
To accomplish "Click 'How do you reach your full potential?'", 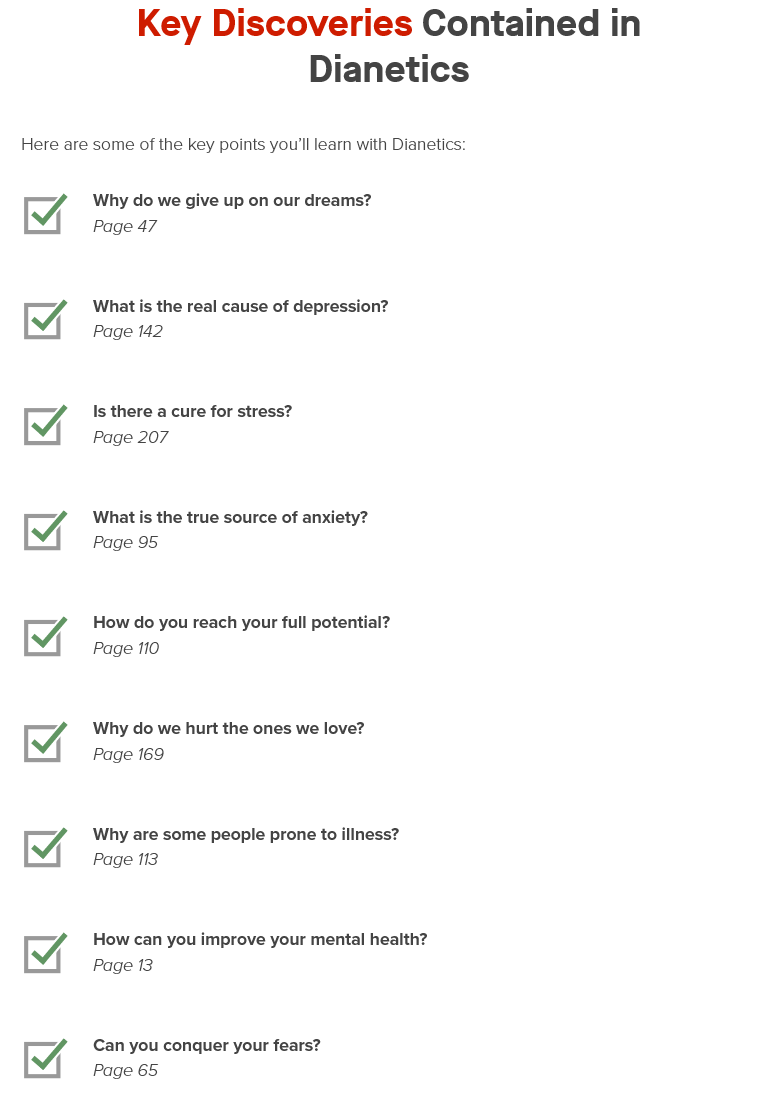I will [241, 623].
